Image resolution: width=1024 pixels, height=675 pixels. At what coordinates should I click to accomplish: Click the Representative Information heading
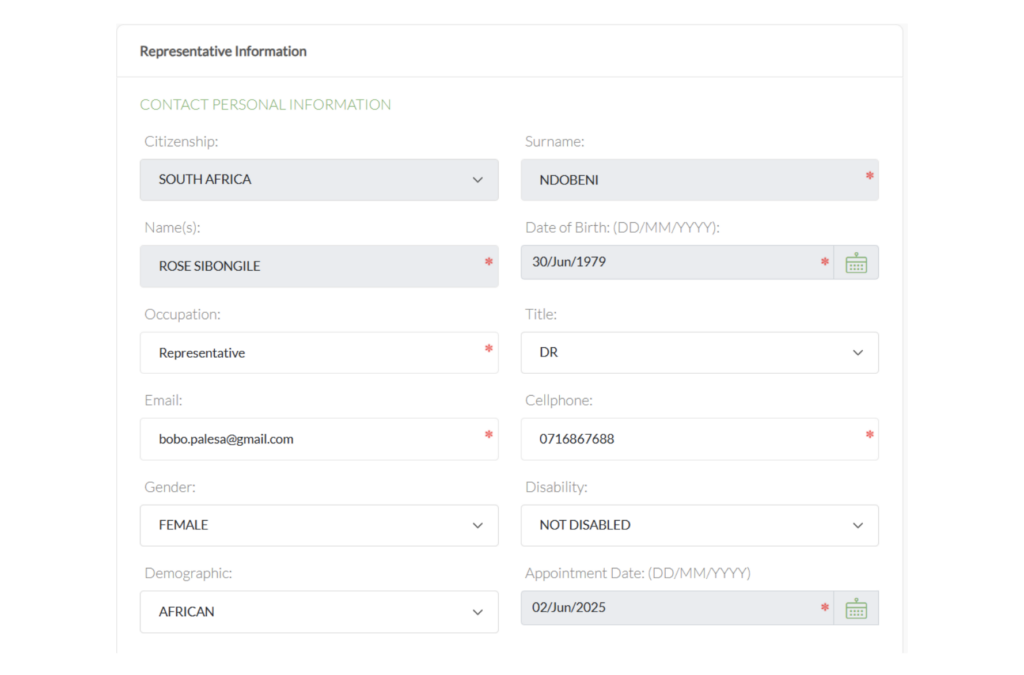[223, 51]
